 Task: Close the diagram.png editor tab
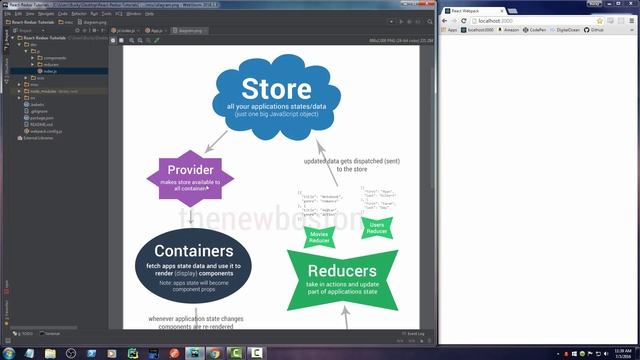(206, 31)
